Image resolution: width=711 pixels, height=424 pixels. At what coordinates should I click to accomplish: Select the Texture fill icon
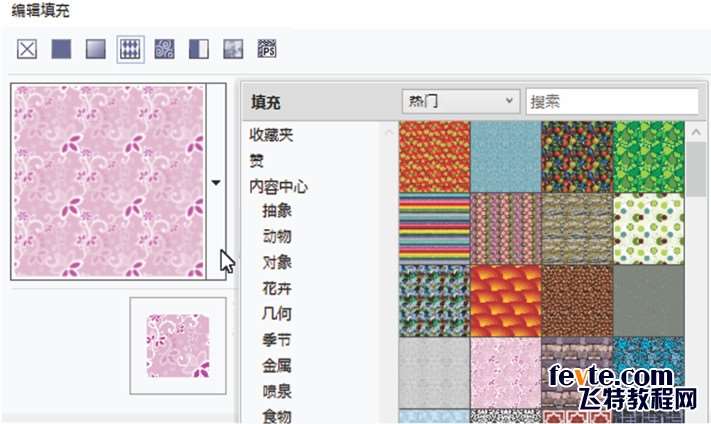click(x=233, y=49)
